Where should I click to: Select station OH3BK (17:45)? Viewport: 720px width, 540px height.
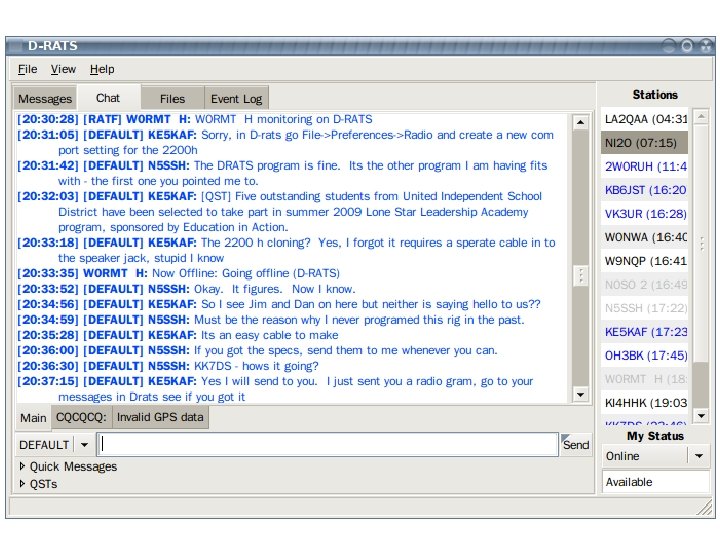[645, 355]
